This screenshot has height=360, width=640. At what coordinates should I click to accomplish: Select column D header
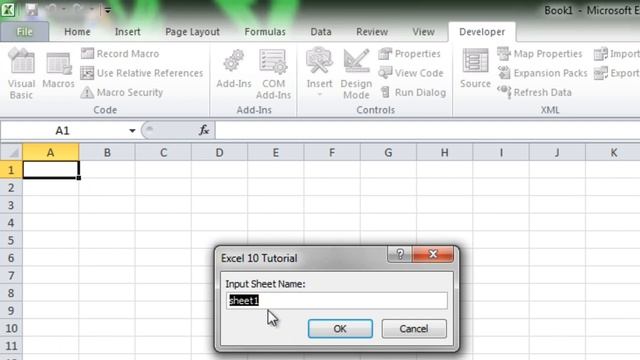tap(220, 153)
